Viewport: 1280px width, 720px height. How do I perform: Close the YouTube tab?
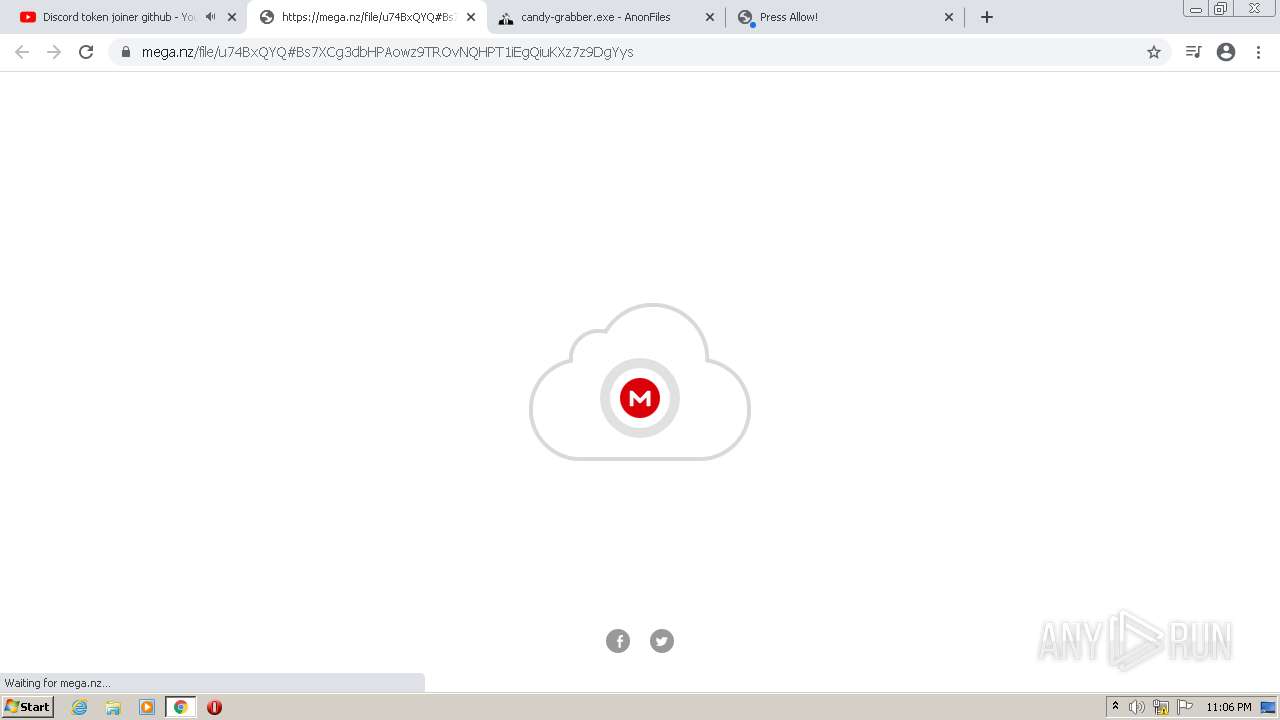232,17
